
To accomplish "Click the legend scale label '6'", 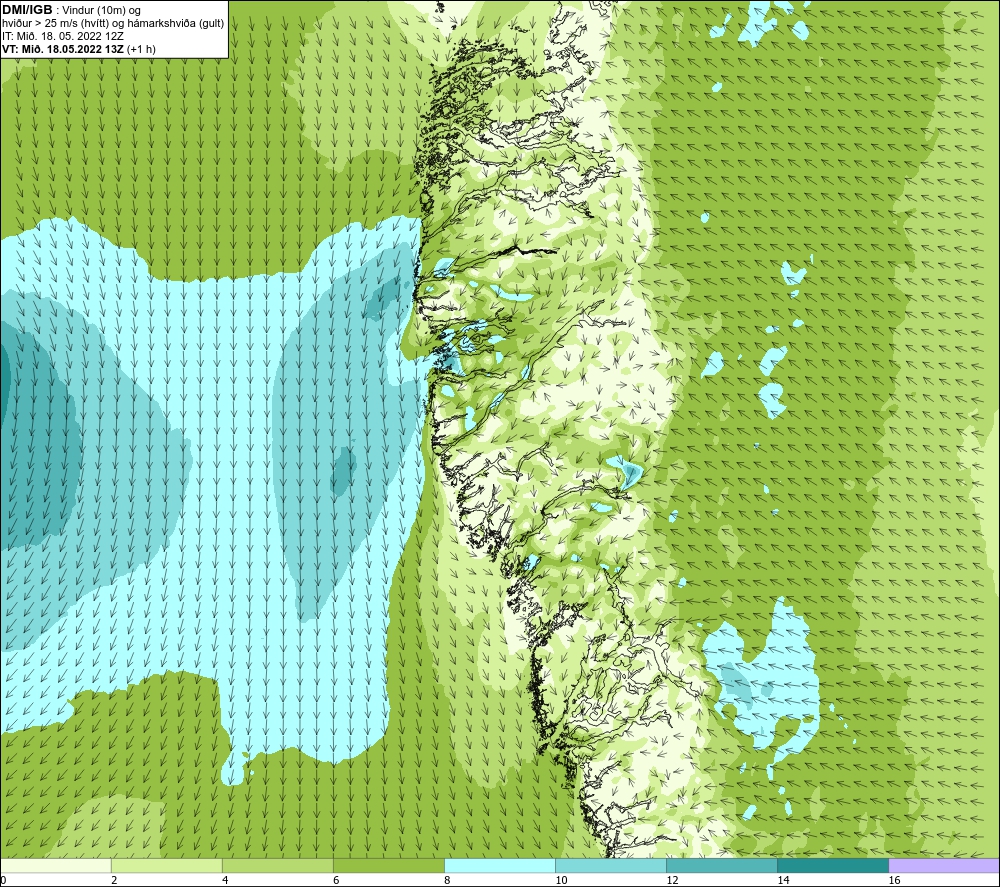I will [335, 880].
